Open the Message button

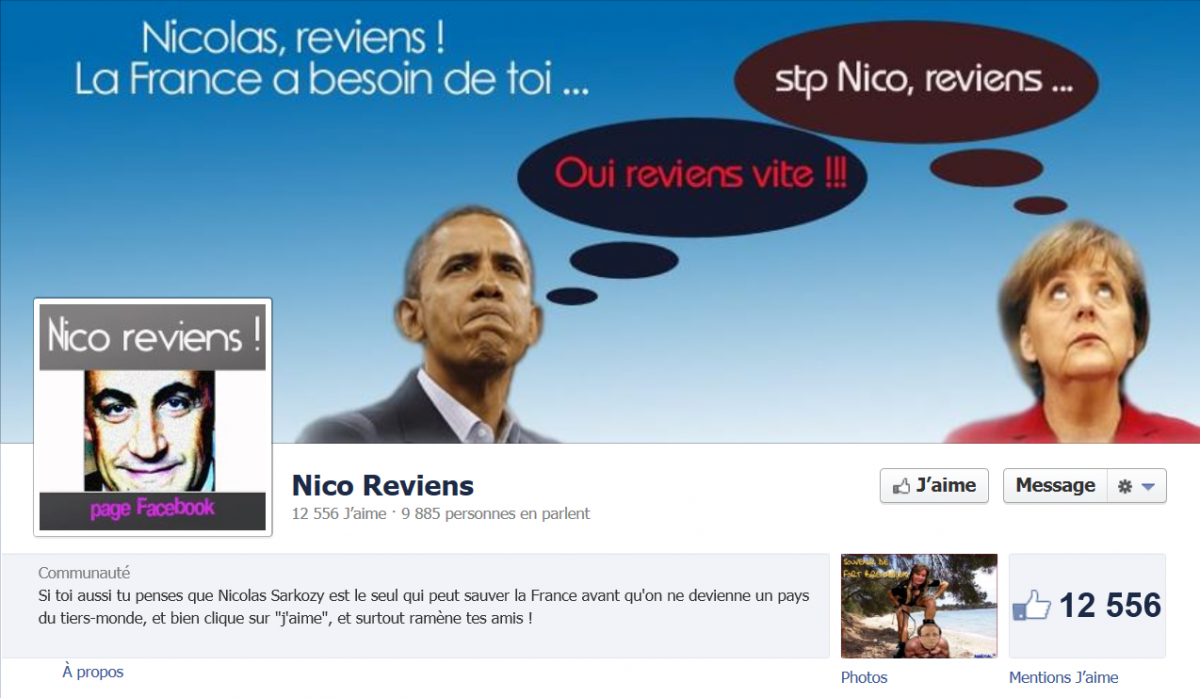click(x=1055, y=485)
